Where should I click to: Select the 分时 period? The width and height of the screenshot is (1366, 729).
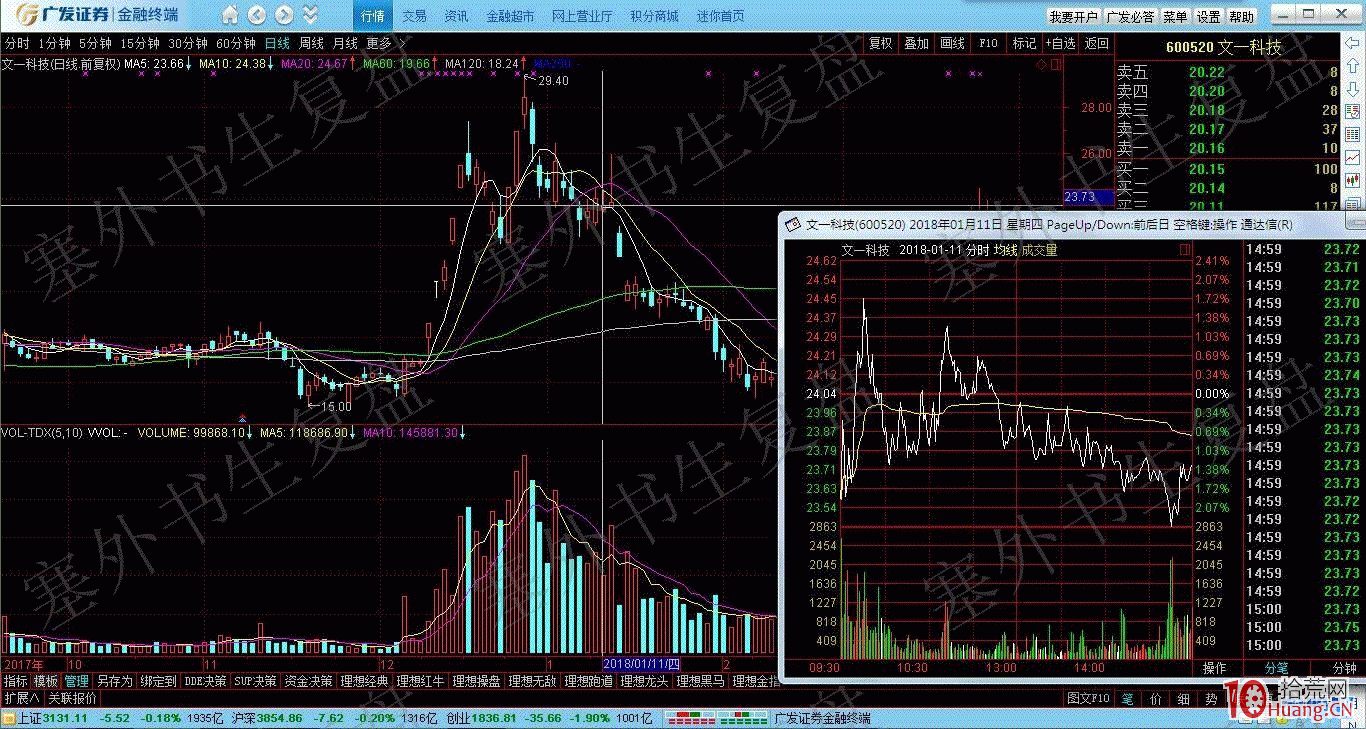coord(16,43)
